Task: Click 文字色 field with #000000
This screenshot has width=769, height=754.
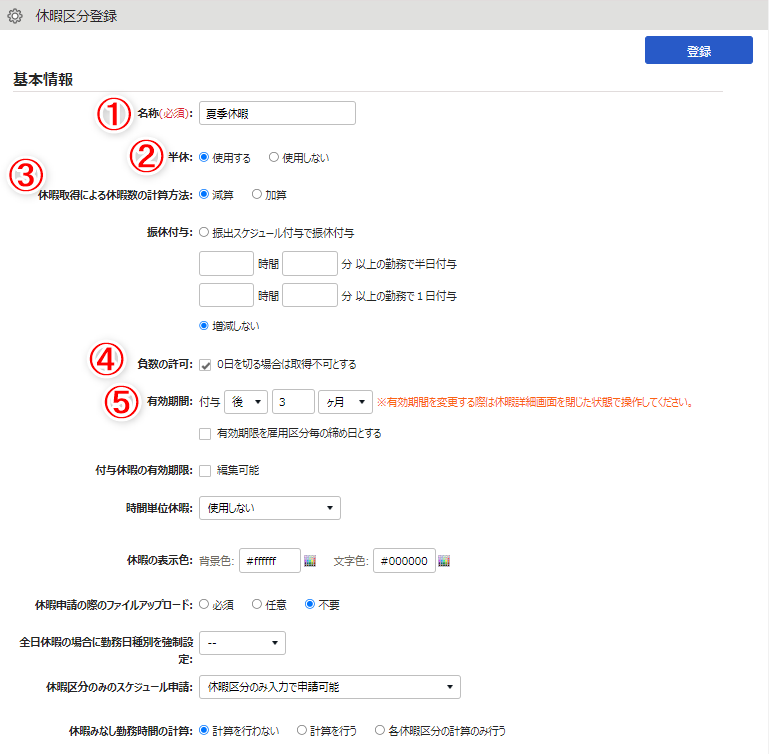Action: [x=404, y=561]
